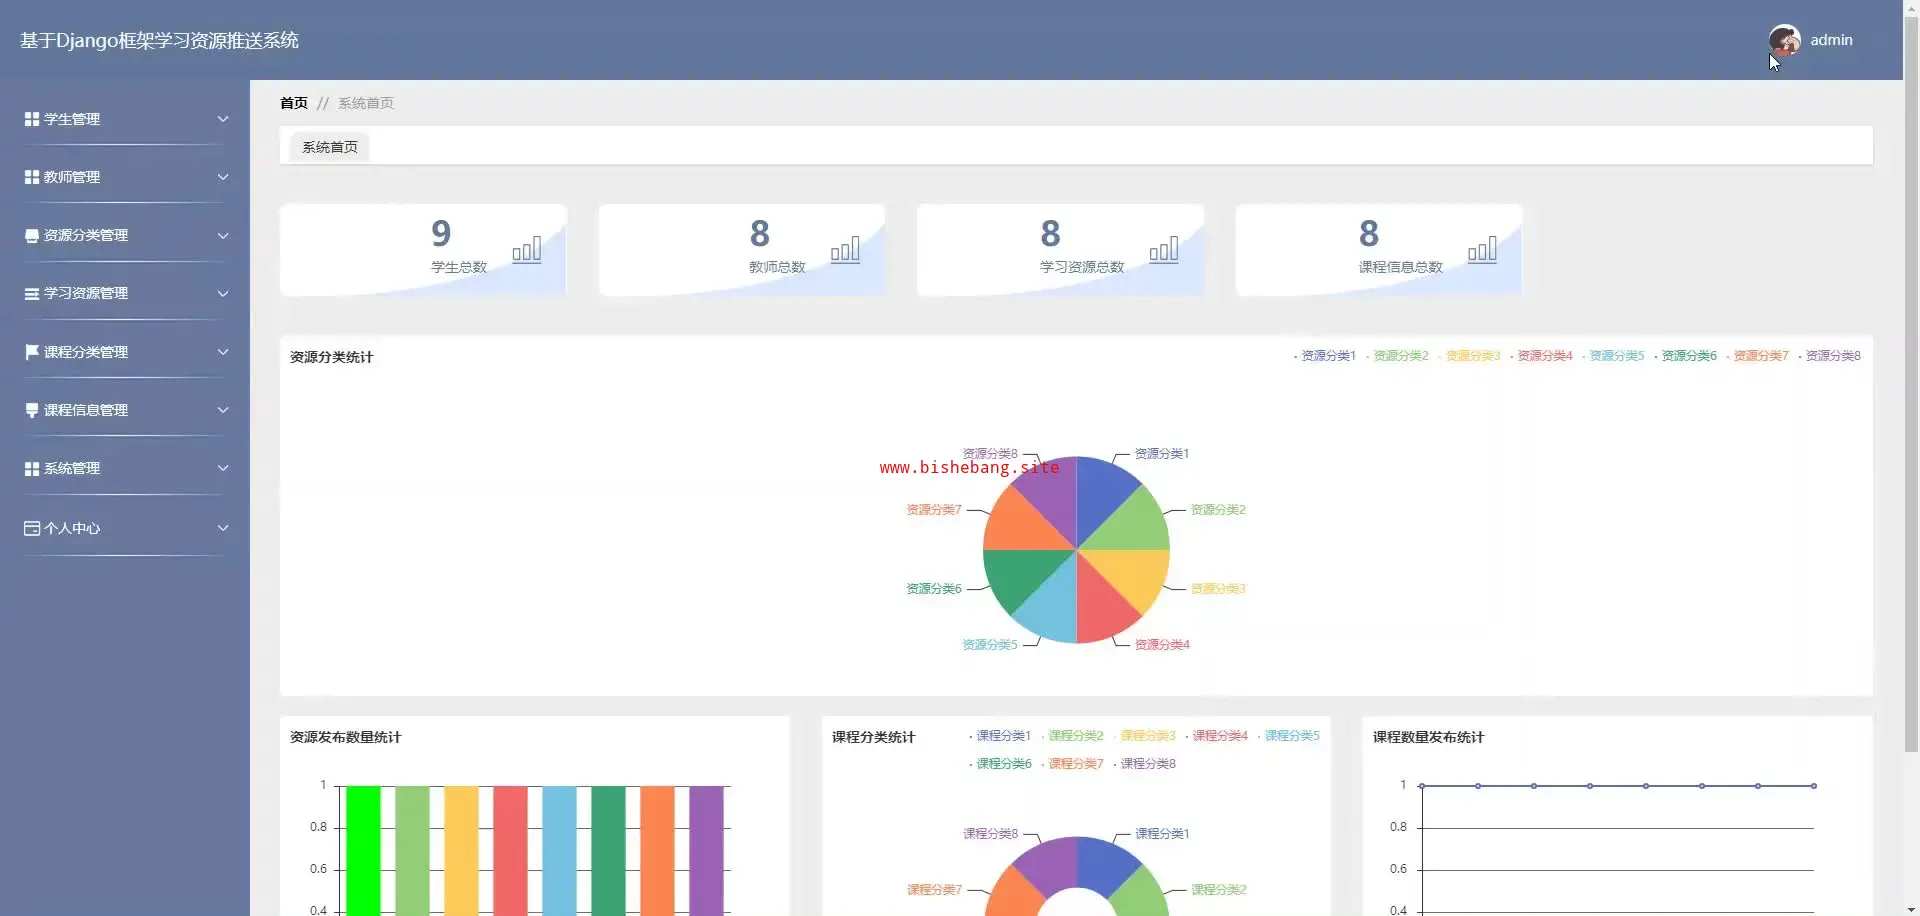Click the 资源分类管理 sidebar icon
Screen dimensions: 1920x916
(32, 236)
